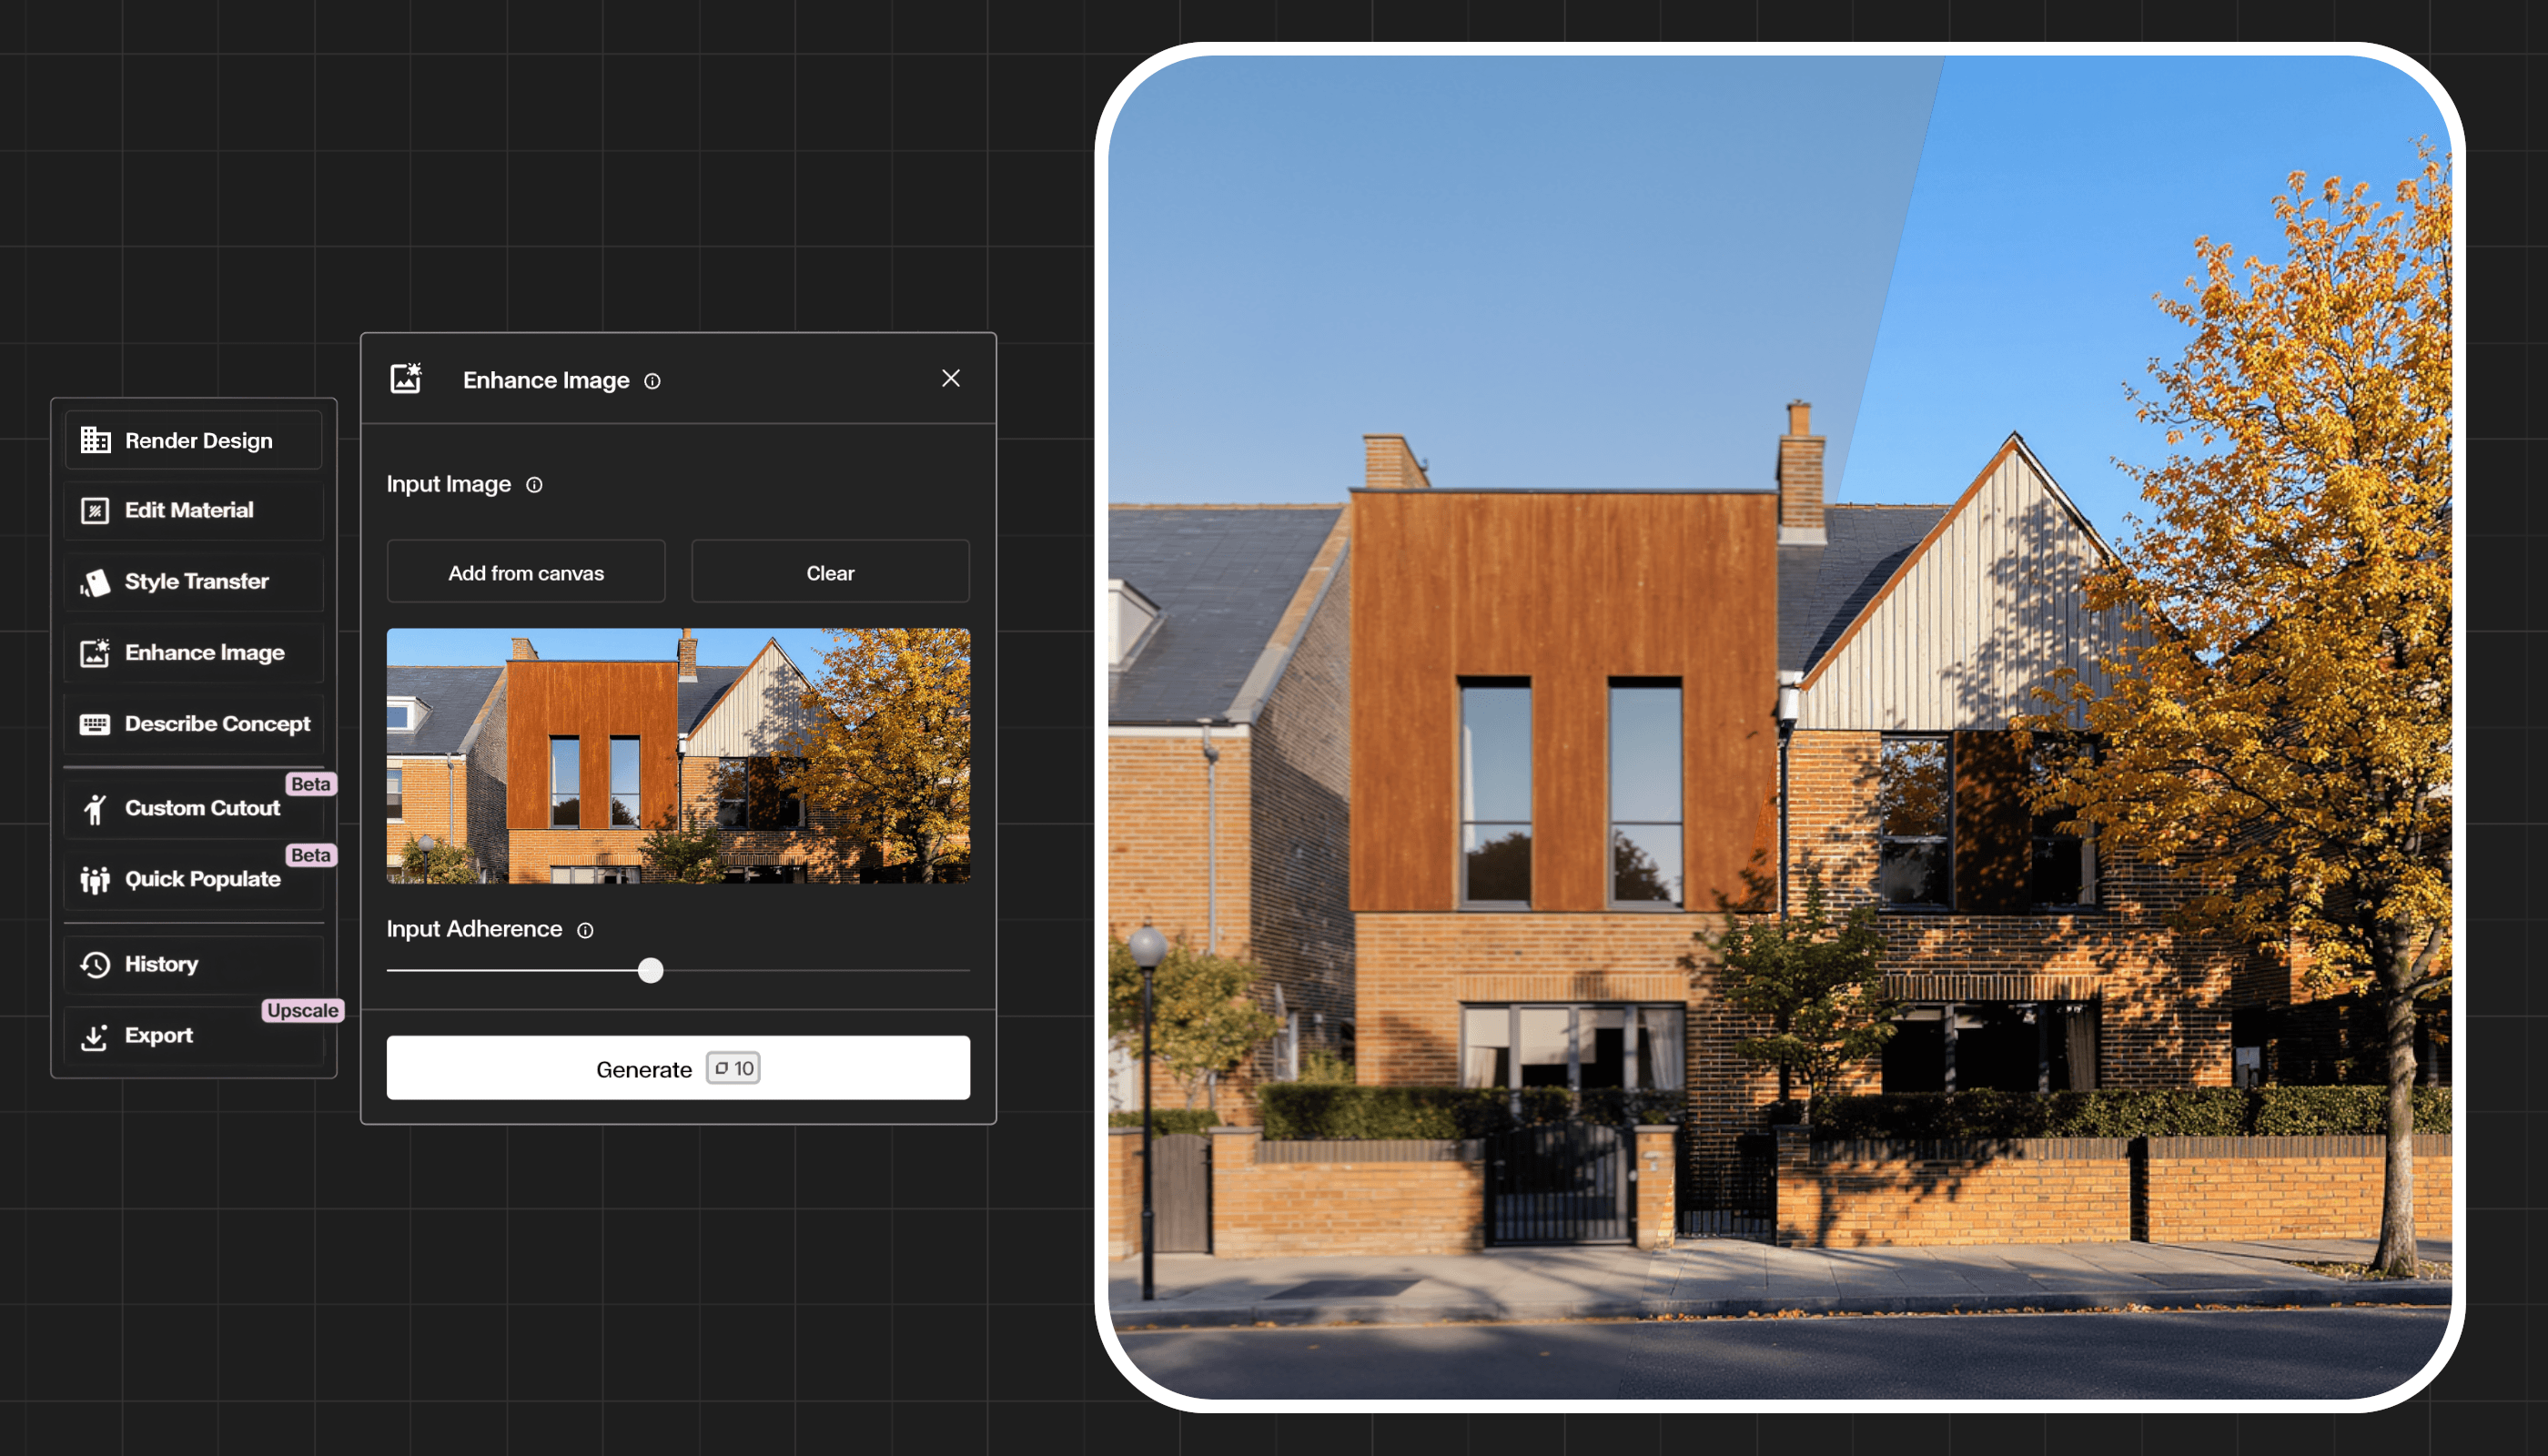Image resolution: width=2548 pixels, height=1456 pixels.
Task: Click the History clock icon
Action: pyautogui.click(x=95, y=965)
